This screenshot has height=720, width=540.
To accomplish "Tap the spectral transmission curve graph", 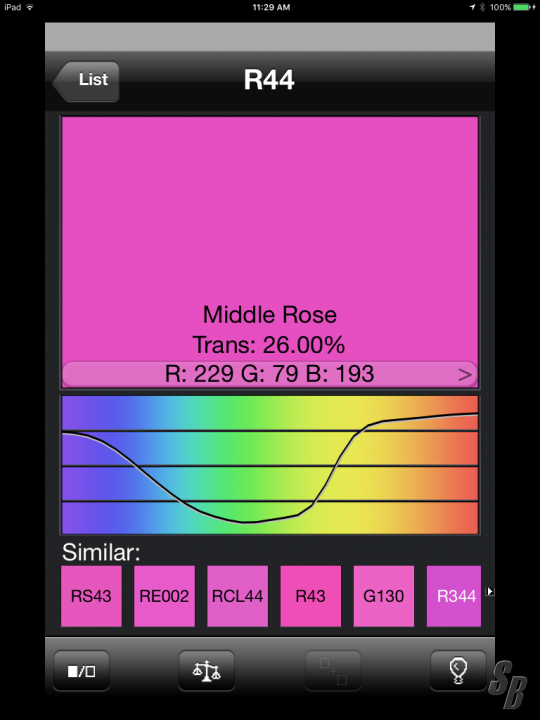I will (270, 465).
